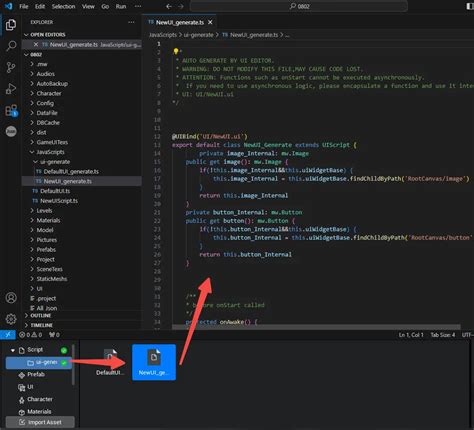Close the NewUI_generate.ts editor tab
The height and width of the screenshot is (430, 474).
click(x=210, y=22)
